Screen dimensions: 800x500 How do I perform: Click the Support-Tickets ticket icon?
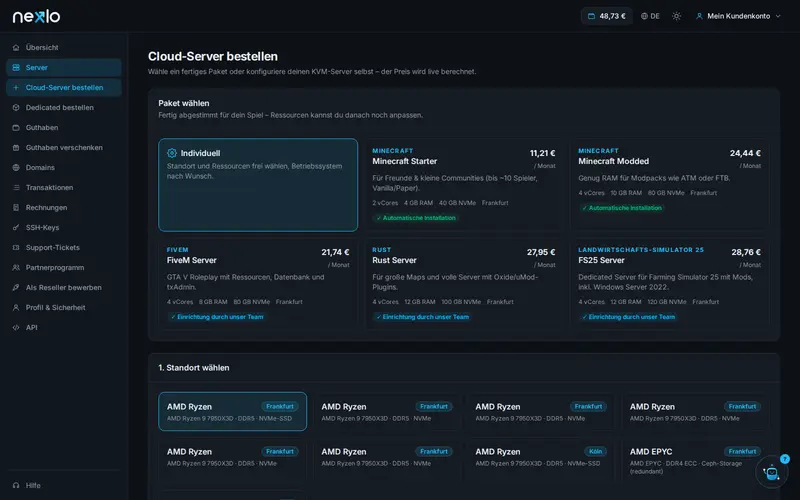click(16, 247)
